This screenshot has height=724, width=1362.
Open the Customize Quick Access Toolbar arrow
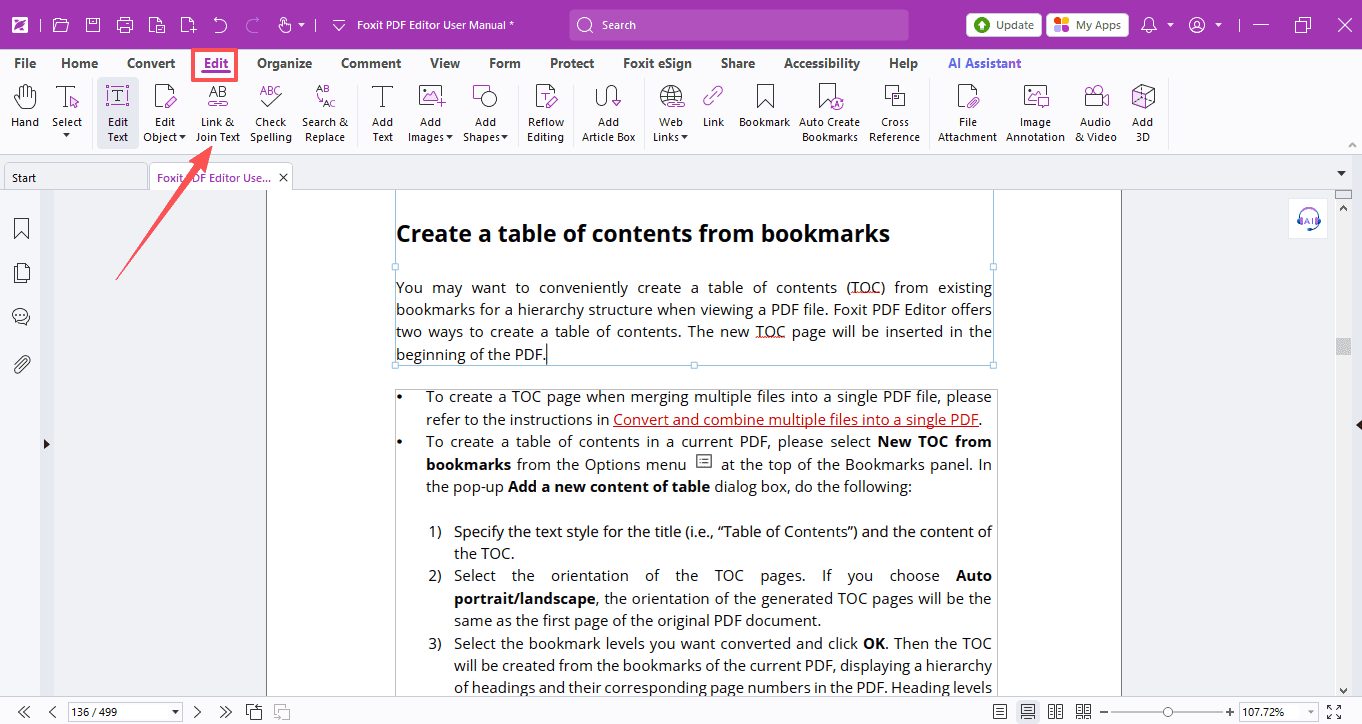(338, 25)
